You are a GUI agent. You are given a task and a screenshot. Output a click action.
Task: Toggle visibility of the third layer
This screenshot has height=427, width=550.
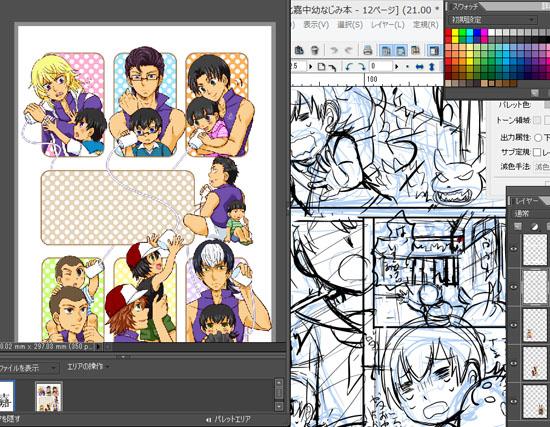[513, 325]
